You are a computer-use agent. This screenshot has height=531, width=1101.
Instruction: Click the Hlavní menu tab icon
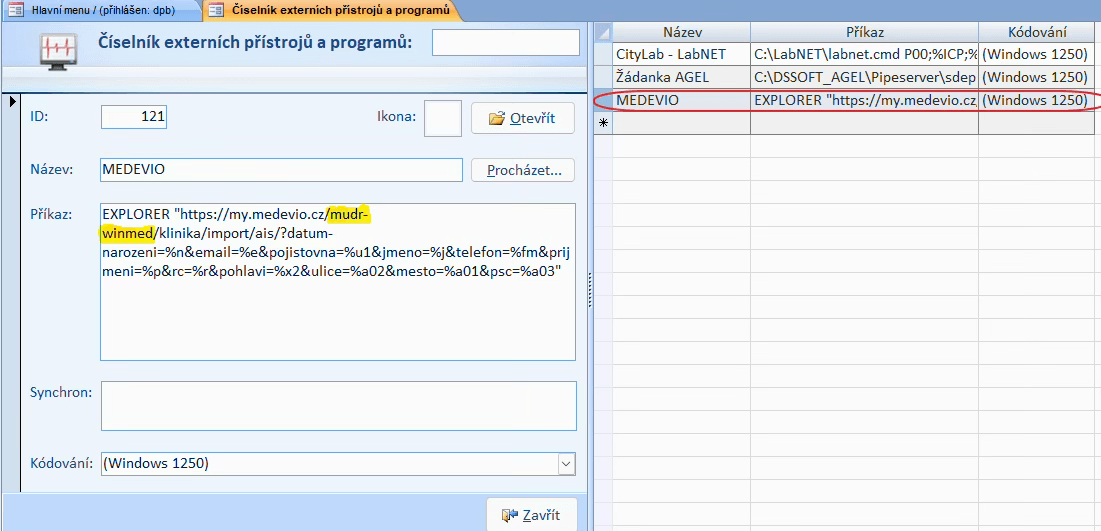(x=15, y=10)
